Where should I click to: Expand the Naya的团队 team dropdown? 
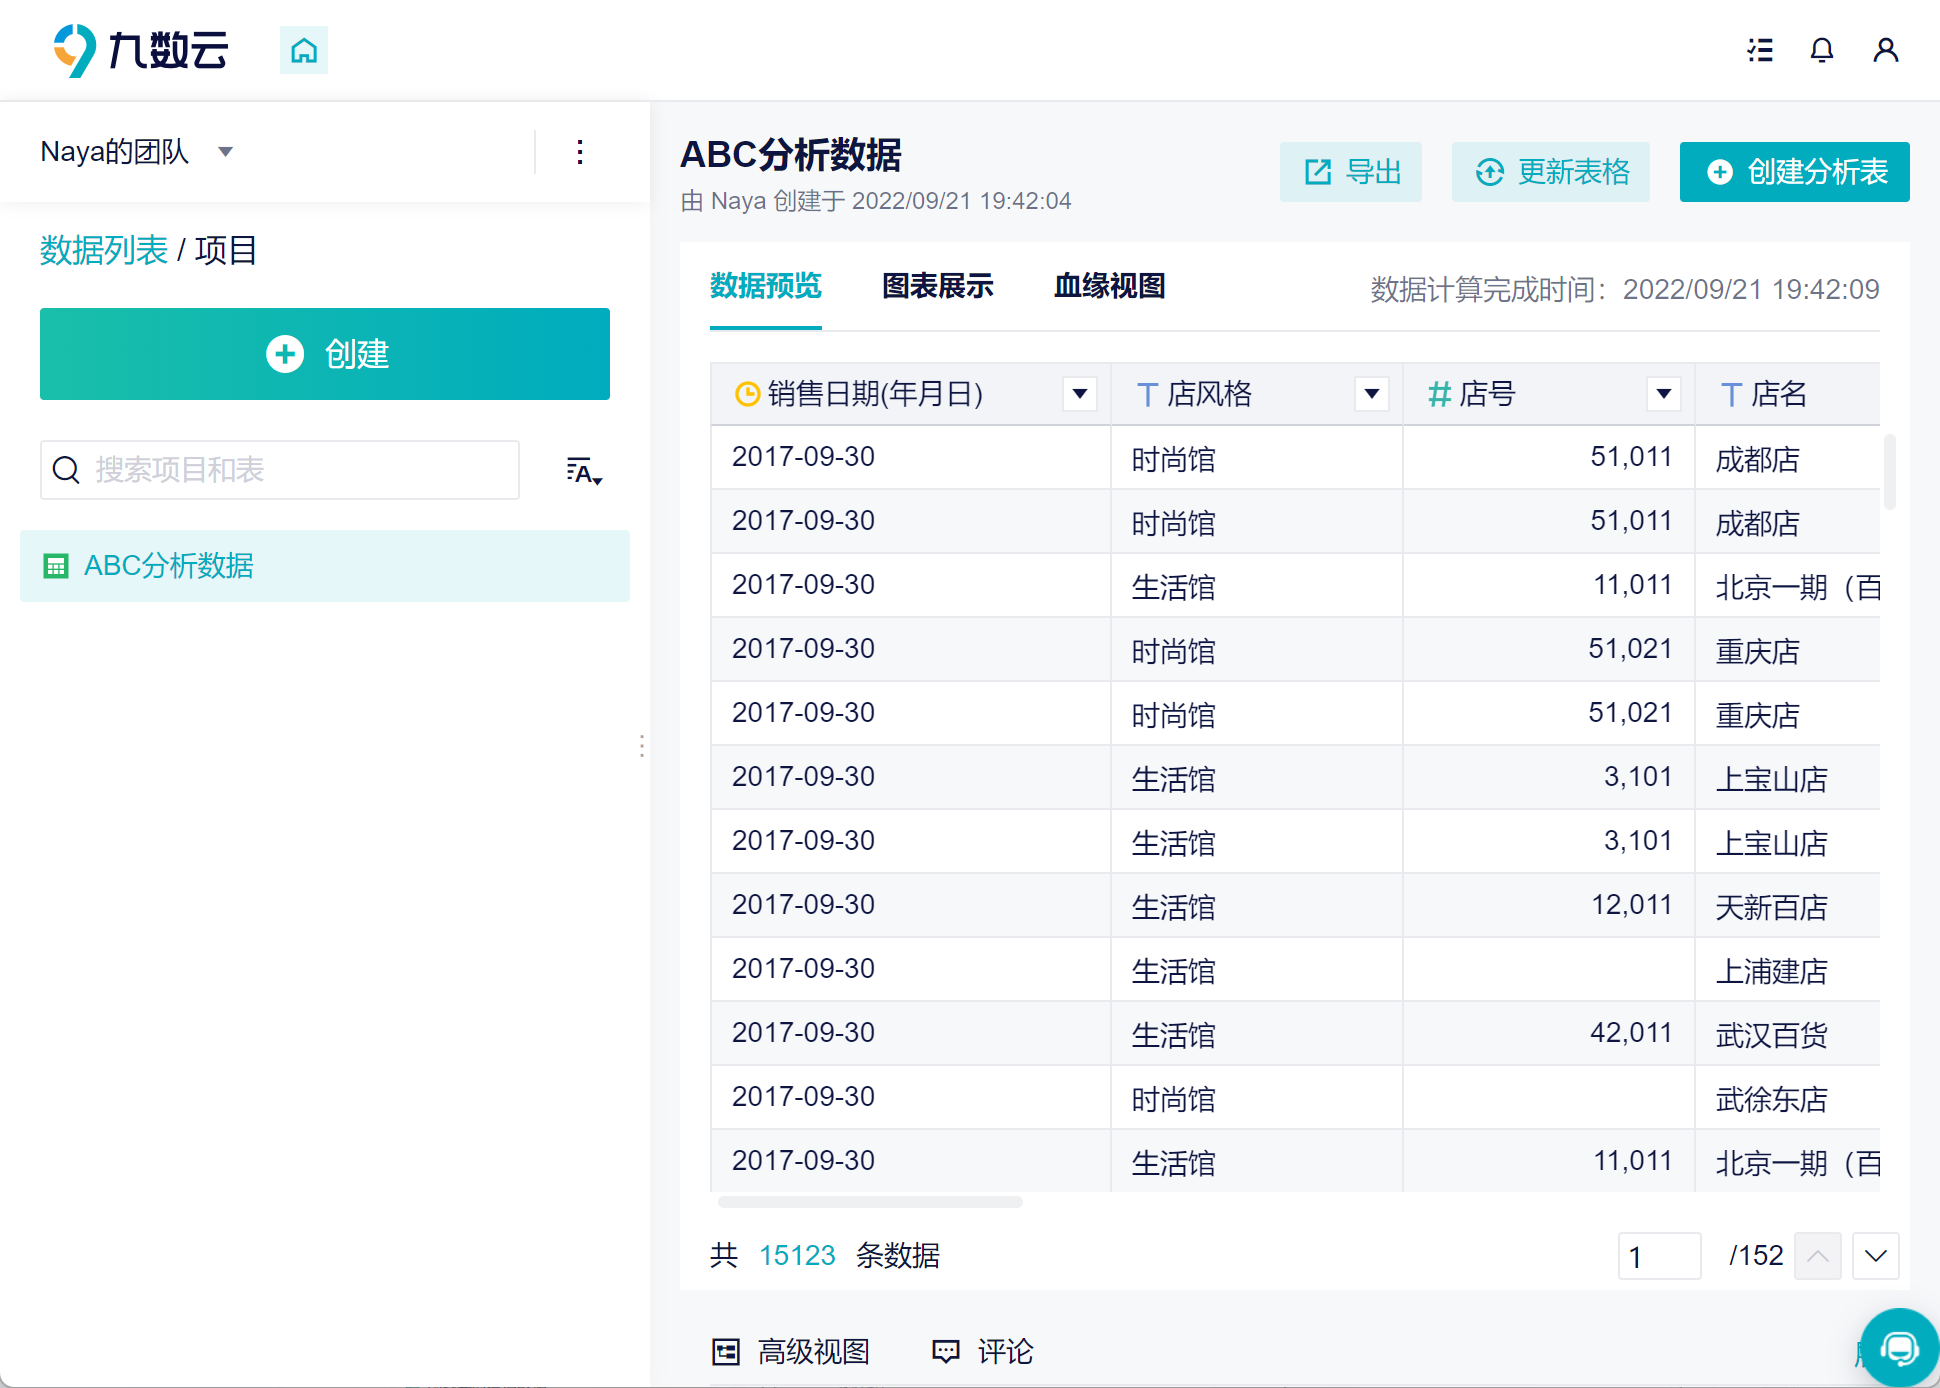click(225, 152)
